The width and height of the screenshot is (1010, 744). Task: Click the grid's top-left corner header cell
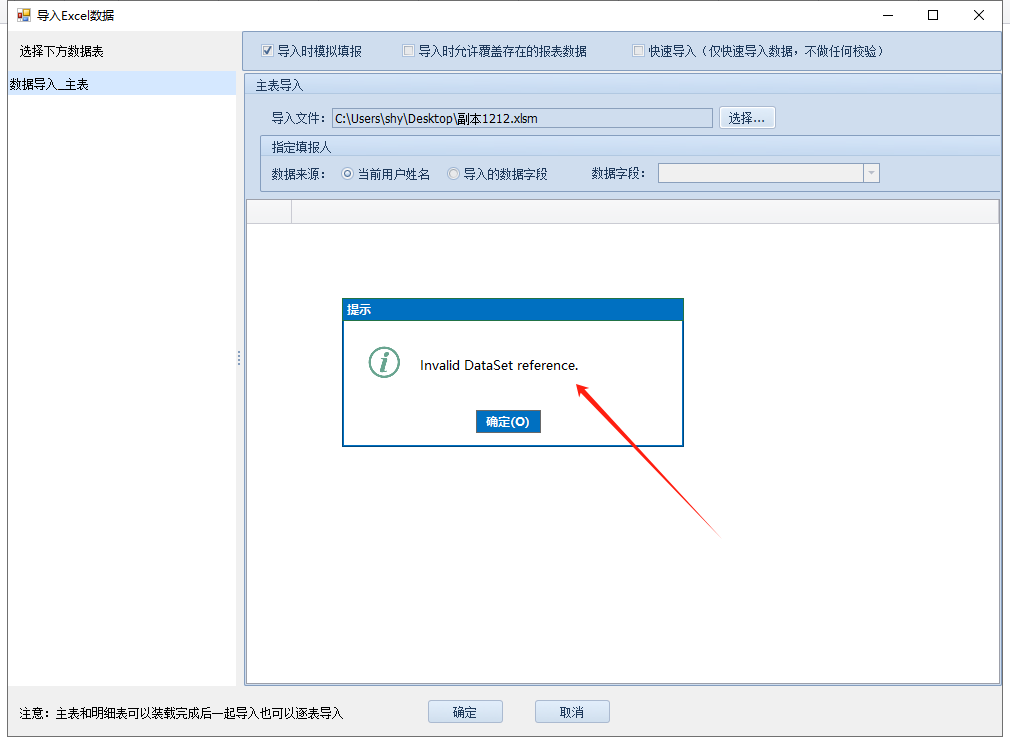point(269,211)
